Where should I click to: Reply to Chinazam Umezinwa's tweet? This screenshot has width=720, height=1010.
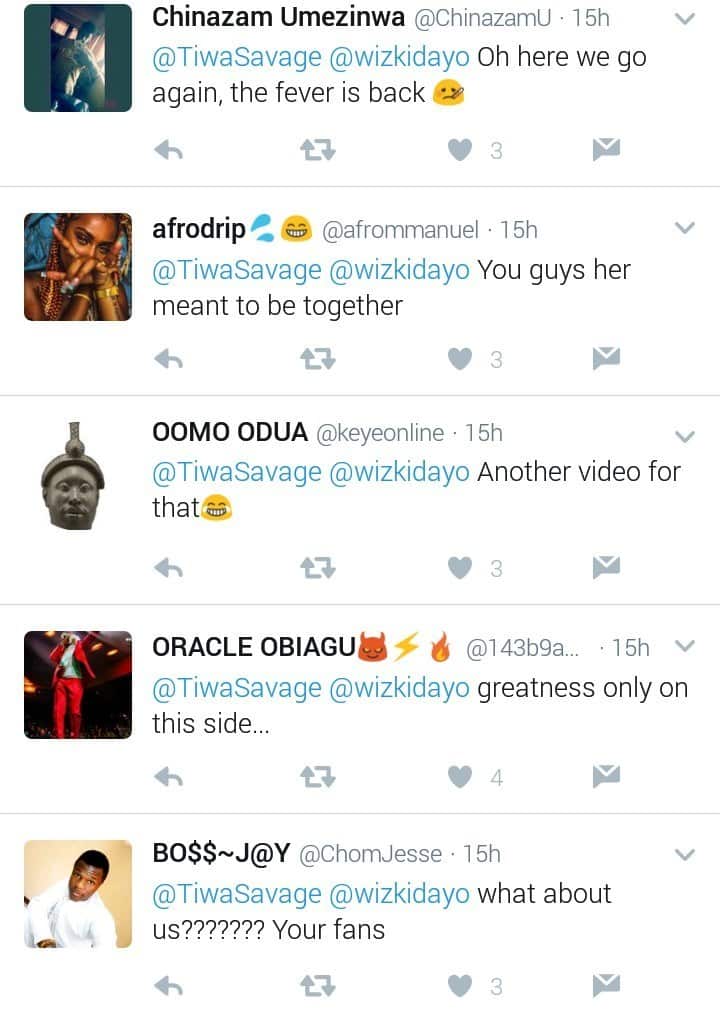pos(168,150)
